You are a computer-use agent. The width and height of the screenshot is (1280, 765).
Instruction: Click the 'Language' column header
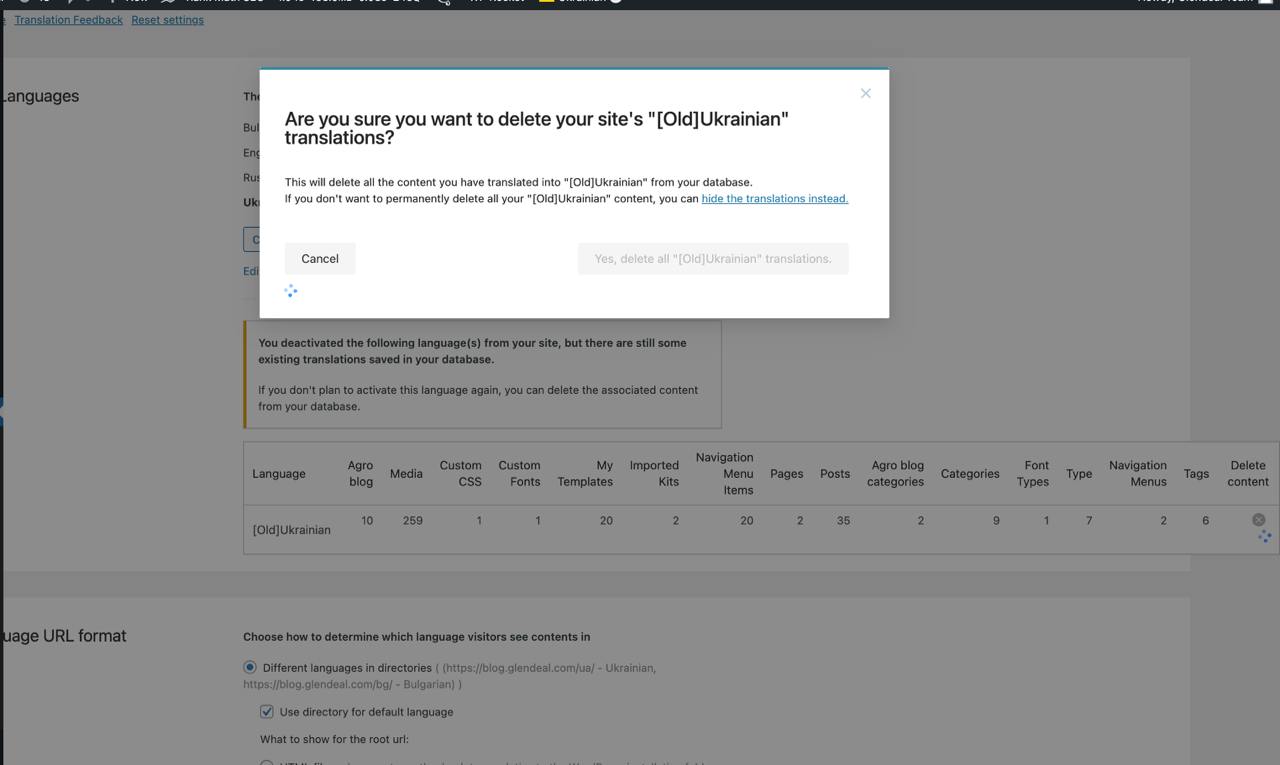(x=279, y=474)
